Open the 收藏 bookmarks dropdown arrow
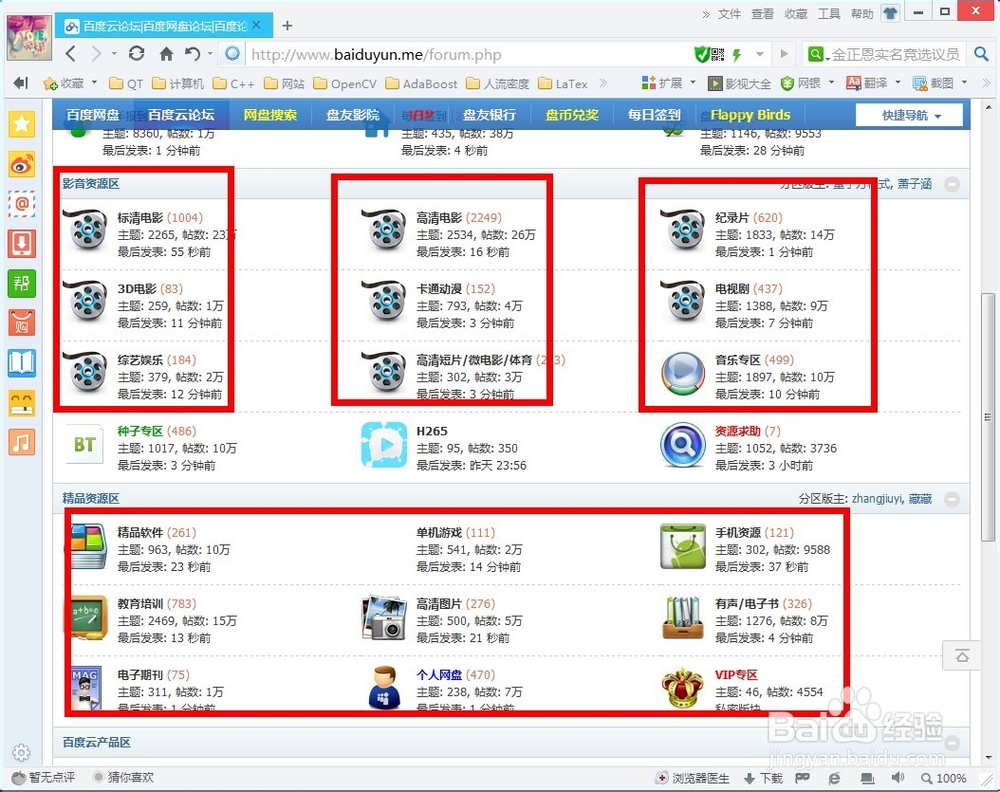Screen dimensions: 1000x792 94,82
